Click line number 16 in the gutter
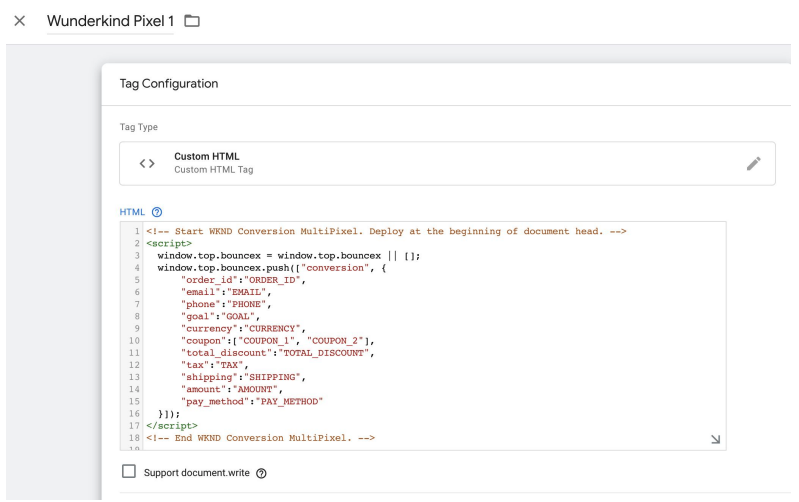799x502 pixels. pyautogui.click(x=134, y=414)
